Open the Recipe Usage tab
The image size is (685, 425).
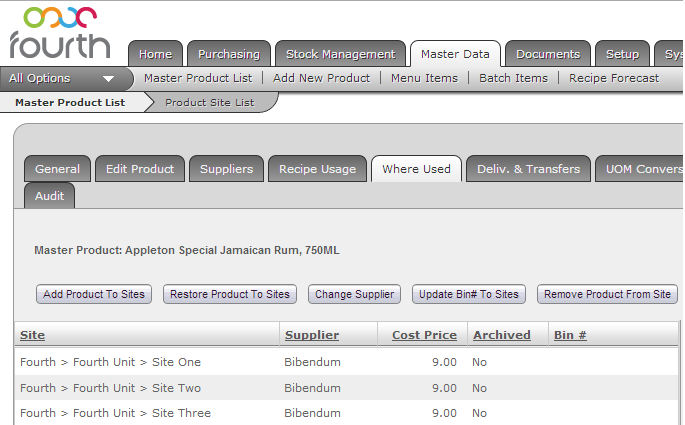tap(317, 169)
